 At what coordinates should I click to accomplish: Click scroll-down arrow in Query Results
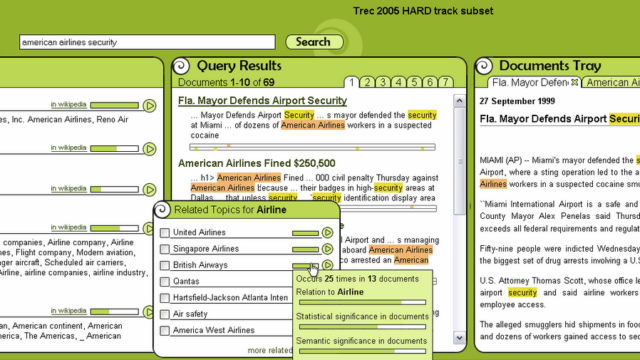pyautogui.click(x=459, y=338)
